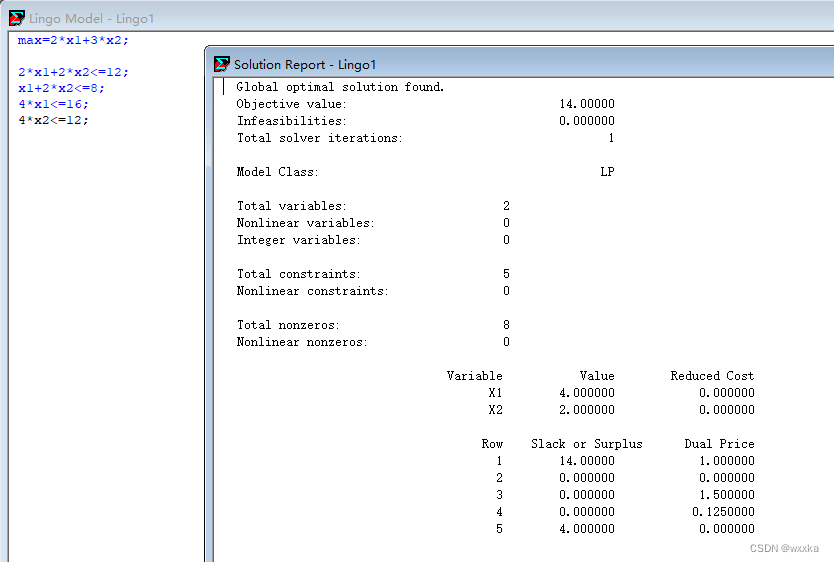Select the Total nonzeros value 8
Viewport: 834px width, 562px height.
click(x=506, y=325)
